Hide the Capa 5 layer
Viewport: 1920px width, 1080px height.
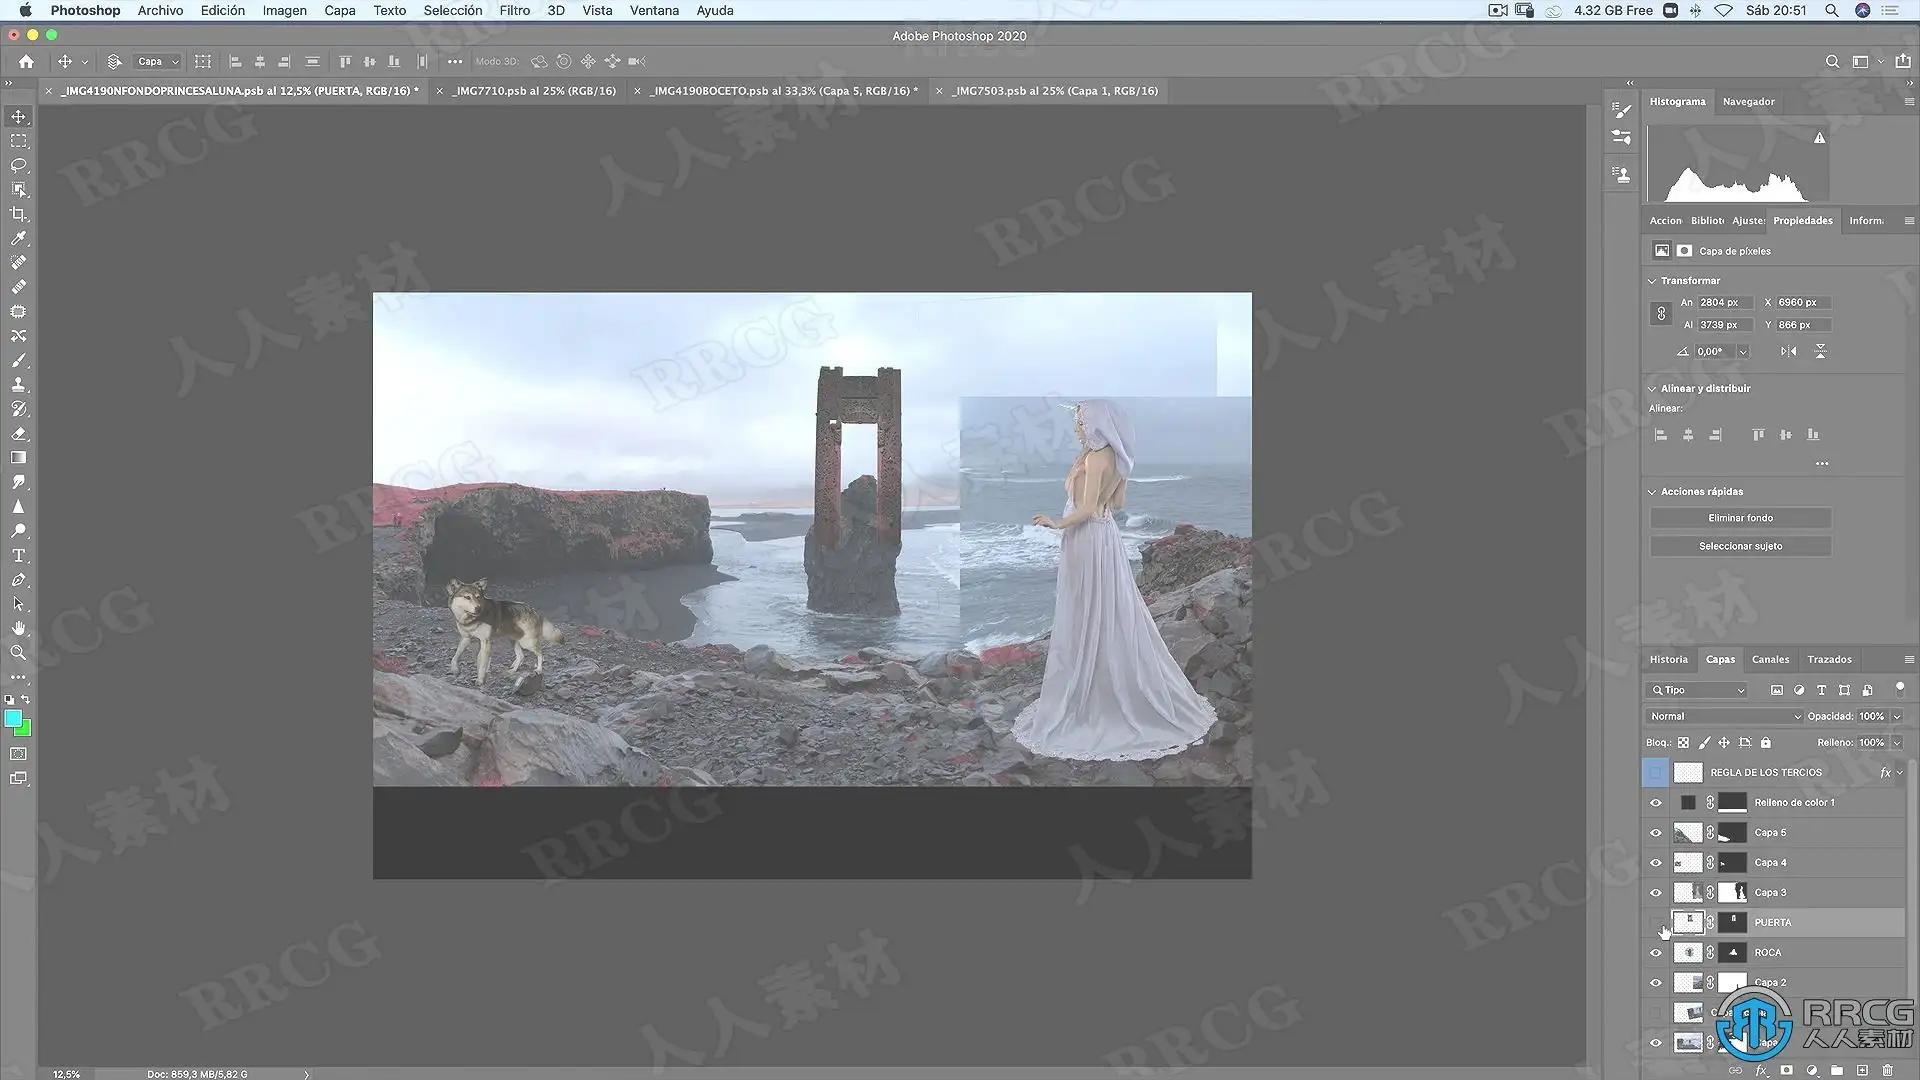[x=1656, y=833]
